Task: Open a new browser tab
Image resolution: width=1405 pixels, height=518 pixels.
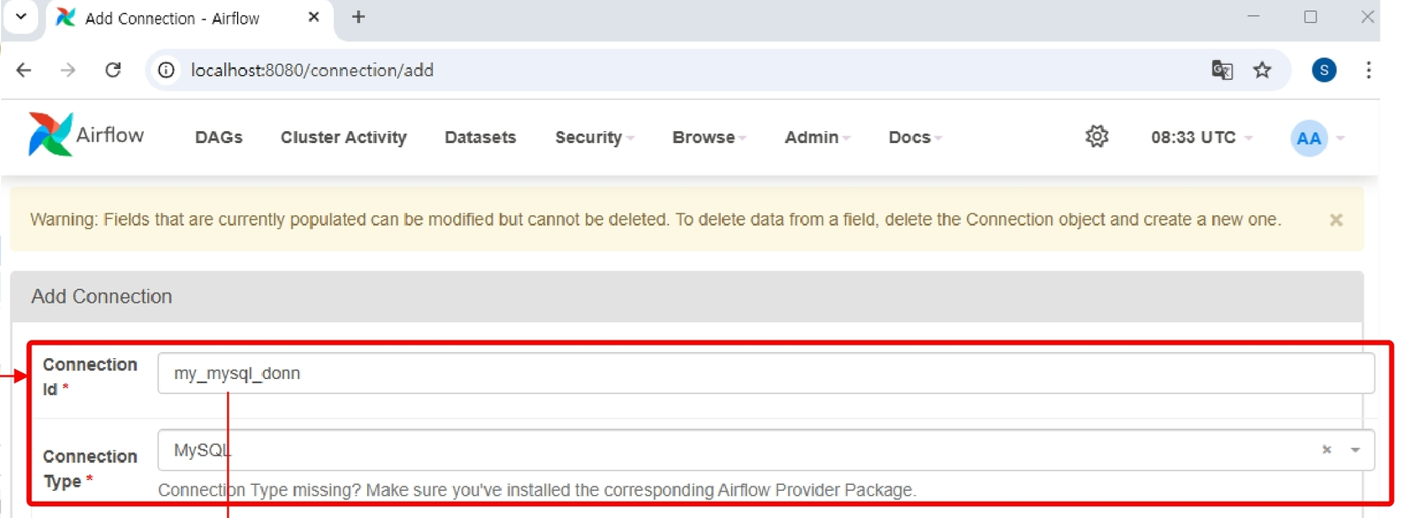Action: pos(358,17)
